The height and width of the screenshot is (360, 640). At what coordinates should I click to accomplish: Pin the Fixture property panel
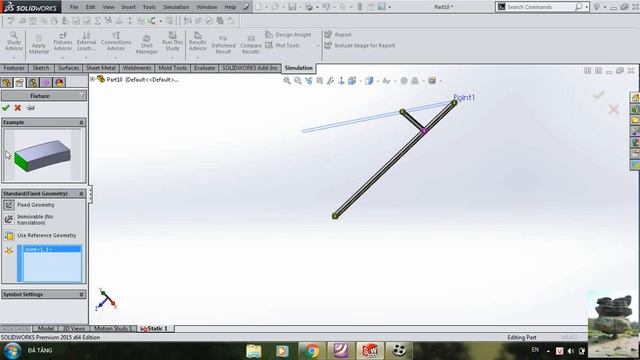pyautogui.click(x=31, y=108)
